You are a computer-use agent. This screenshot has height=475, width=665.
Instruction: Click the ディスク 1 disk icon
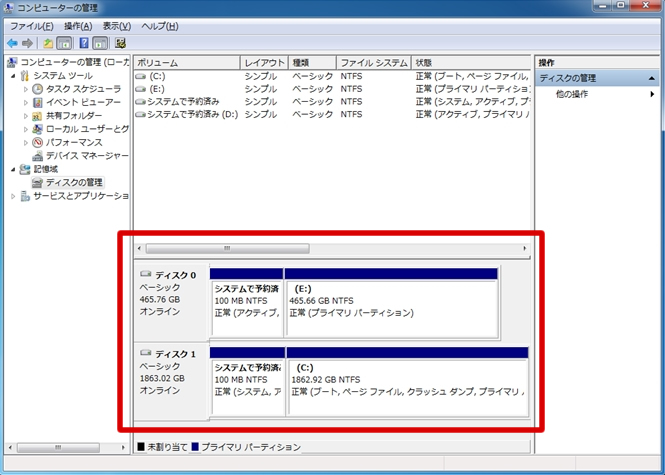point(145,353)
